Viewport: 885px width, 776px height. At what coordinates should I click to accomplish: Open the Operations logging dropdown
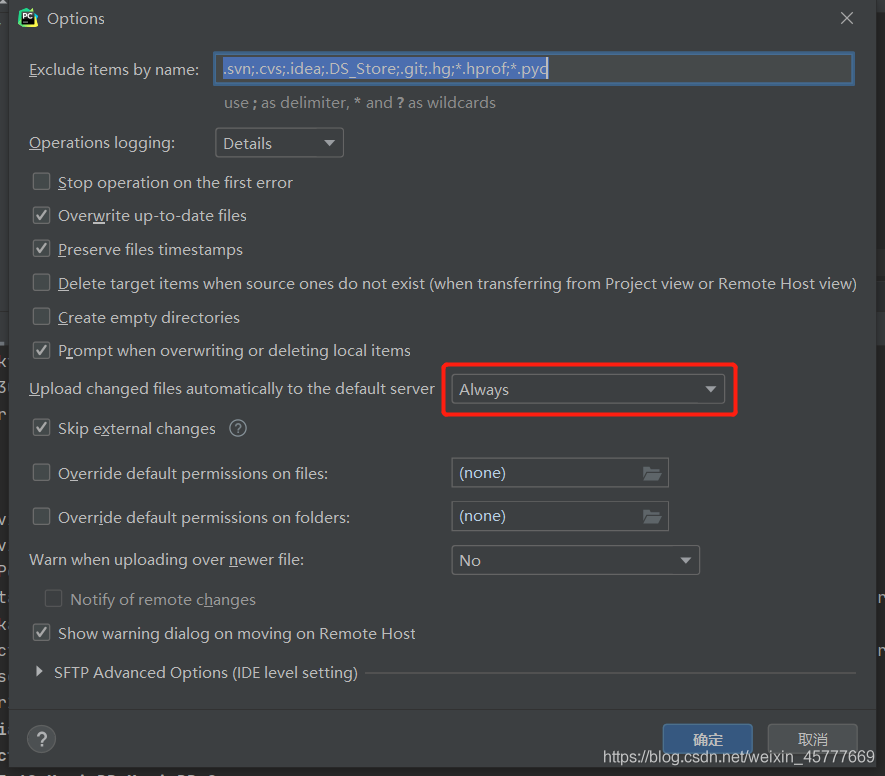pyautogui.click(x=279, y=143)
